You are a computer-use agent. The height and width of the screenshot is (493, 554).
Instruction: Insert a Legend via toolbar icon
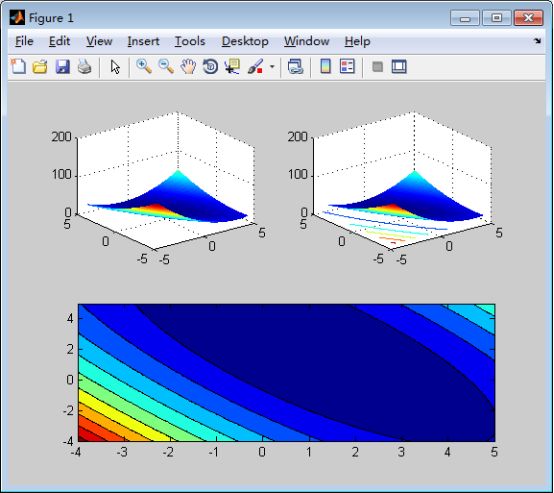click(x=347, y=66)
